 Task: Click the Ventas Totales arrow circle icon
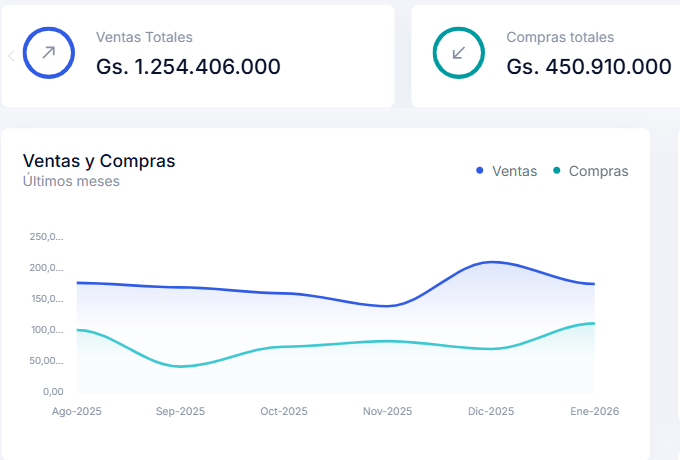click(x=49, y=53)
